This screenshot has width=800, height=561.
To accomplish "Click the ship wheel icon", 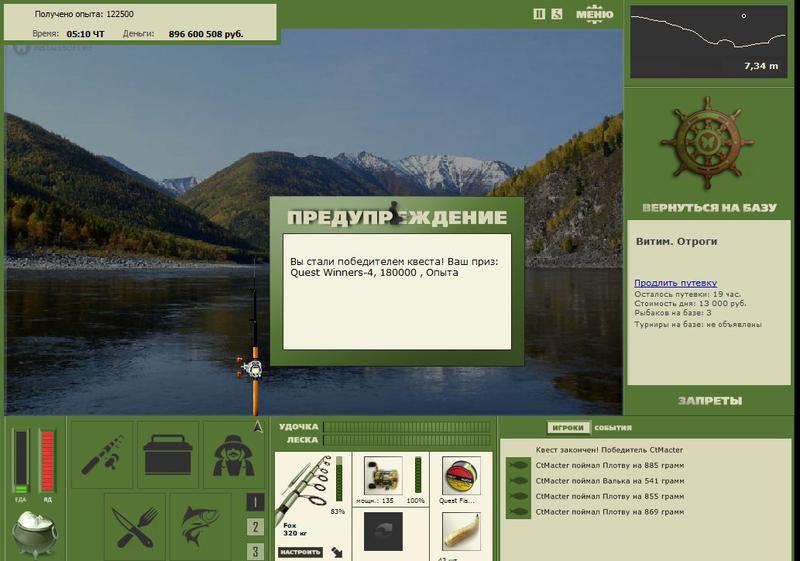I will pyautogui.click(x=708, y=144).
